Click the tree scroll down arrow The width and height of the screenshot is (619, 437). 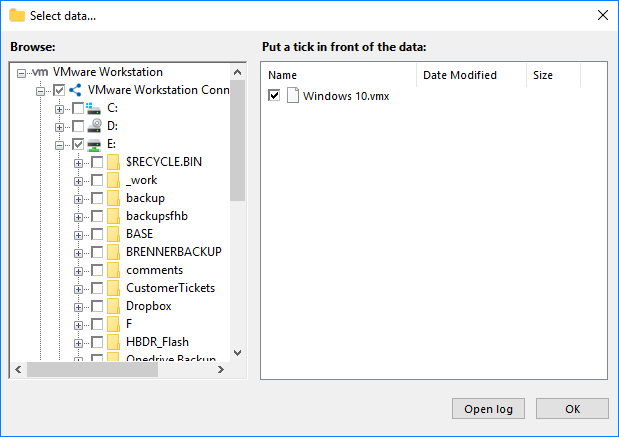tap(237, 353)
